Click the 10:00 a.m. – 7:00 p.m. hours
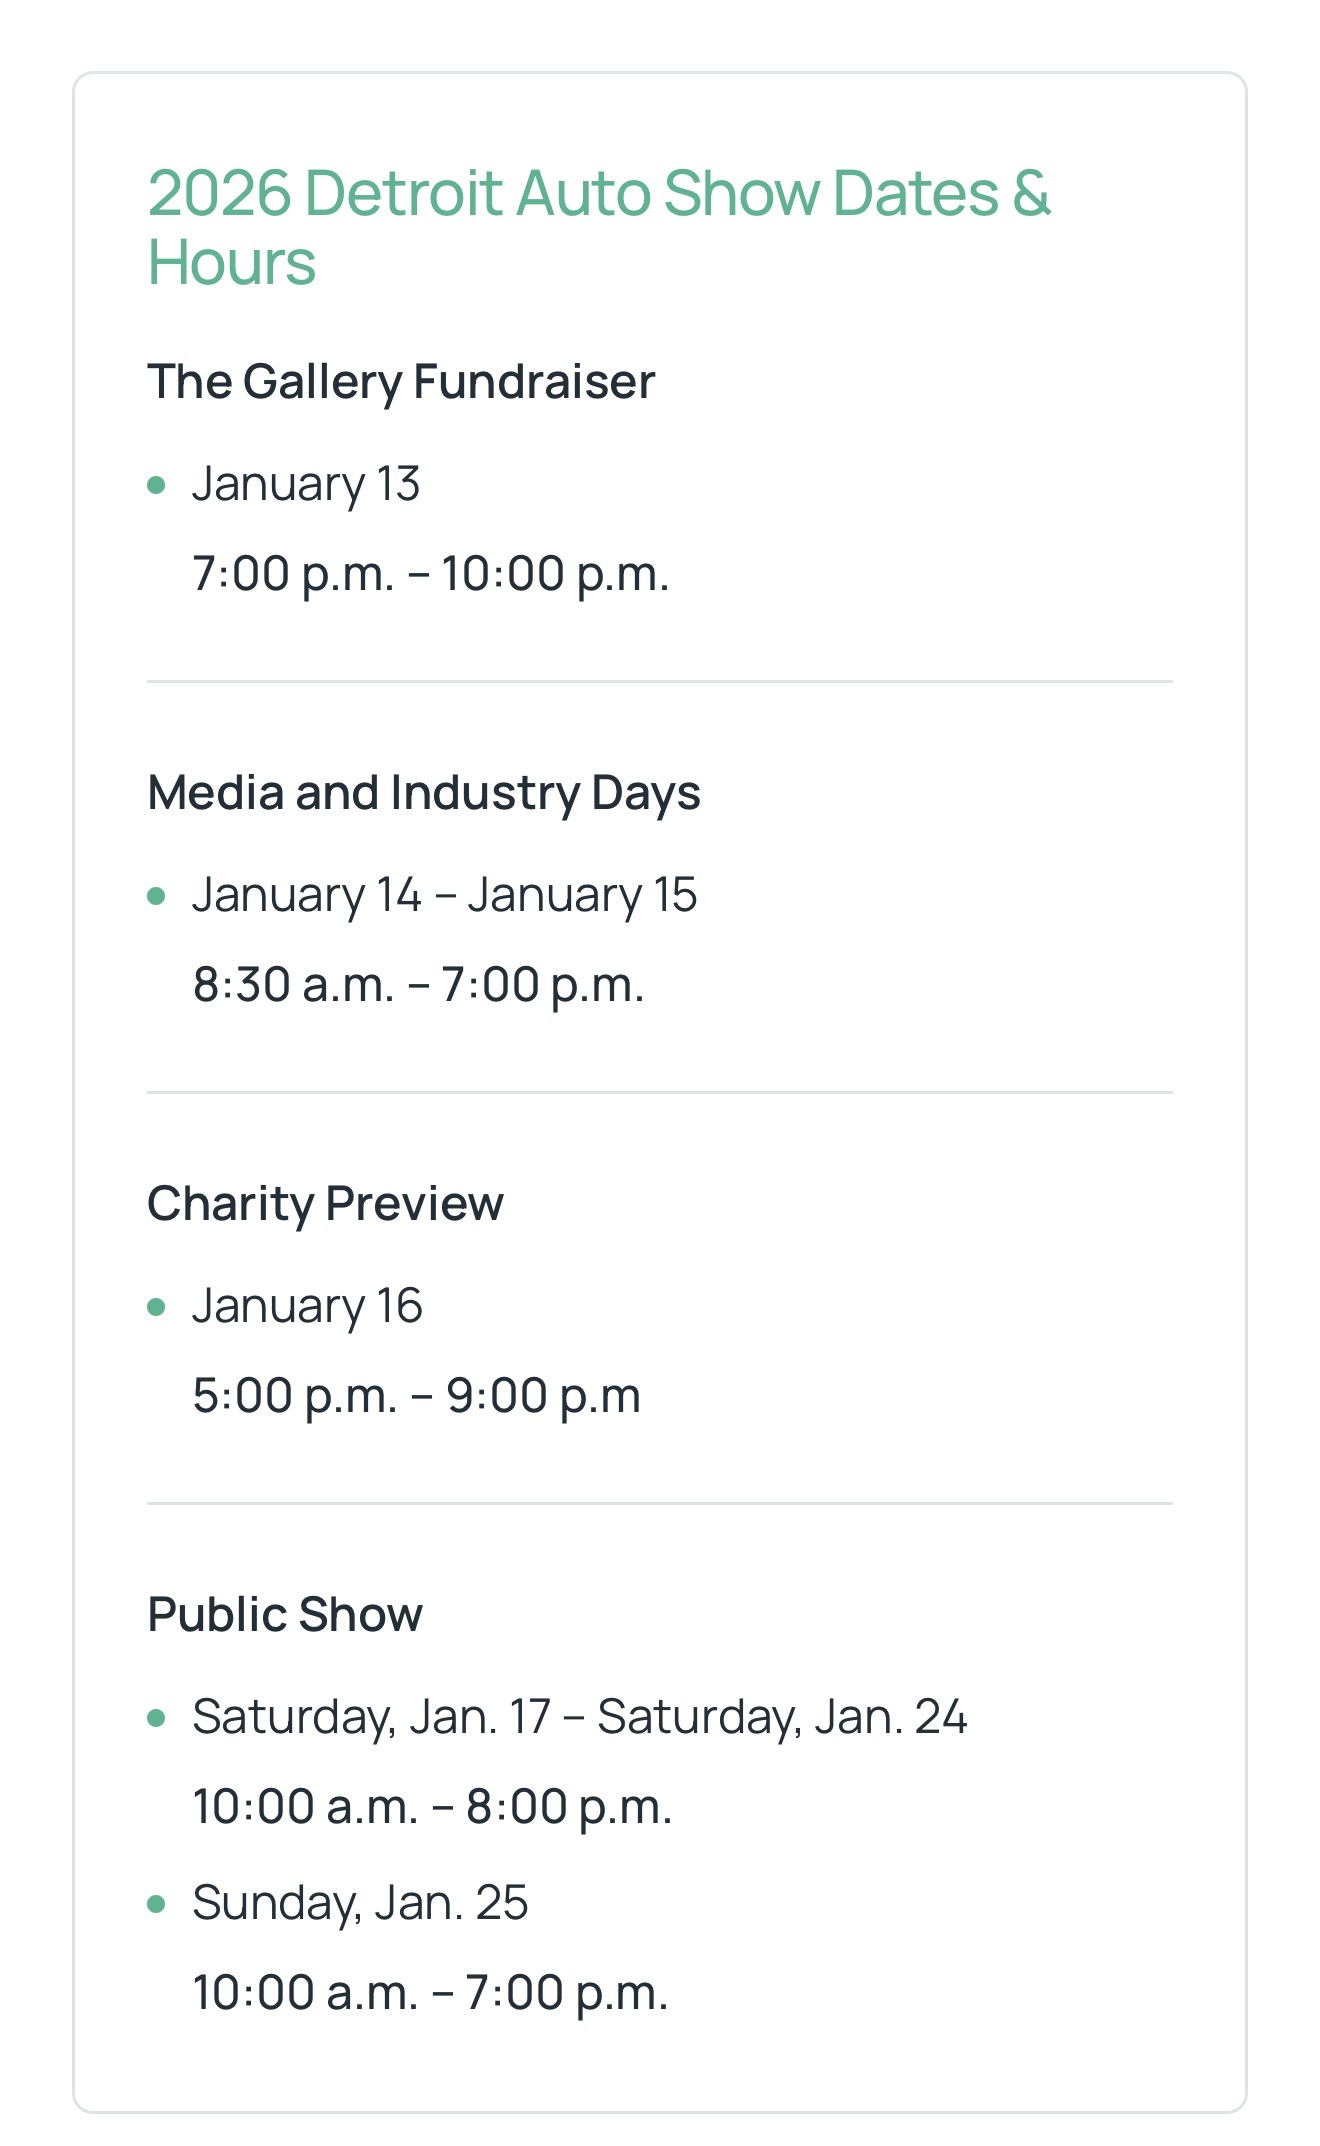The height and width of the screenshot is (2146, 1320). pos(430,1993)
